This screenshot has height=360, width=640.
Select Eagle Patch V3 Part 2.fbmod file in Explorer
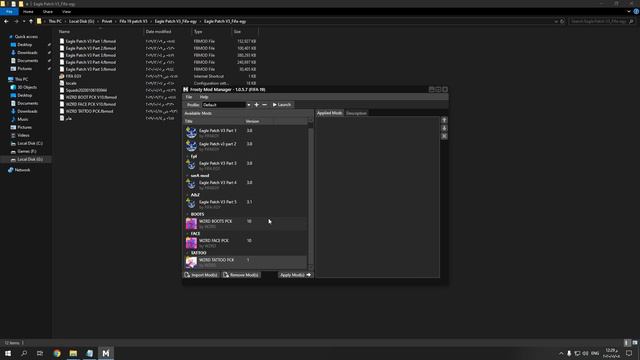click(91, 48)
